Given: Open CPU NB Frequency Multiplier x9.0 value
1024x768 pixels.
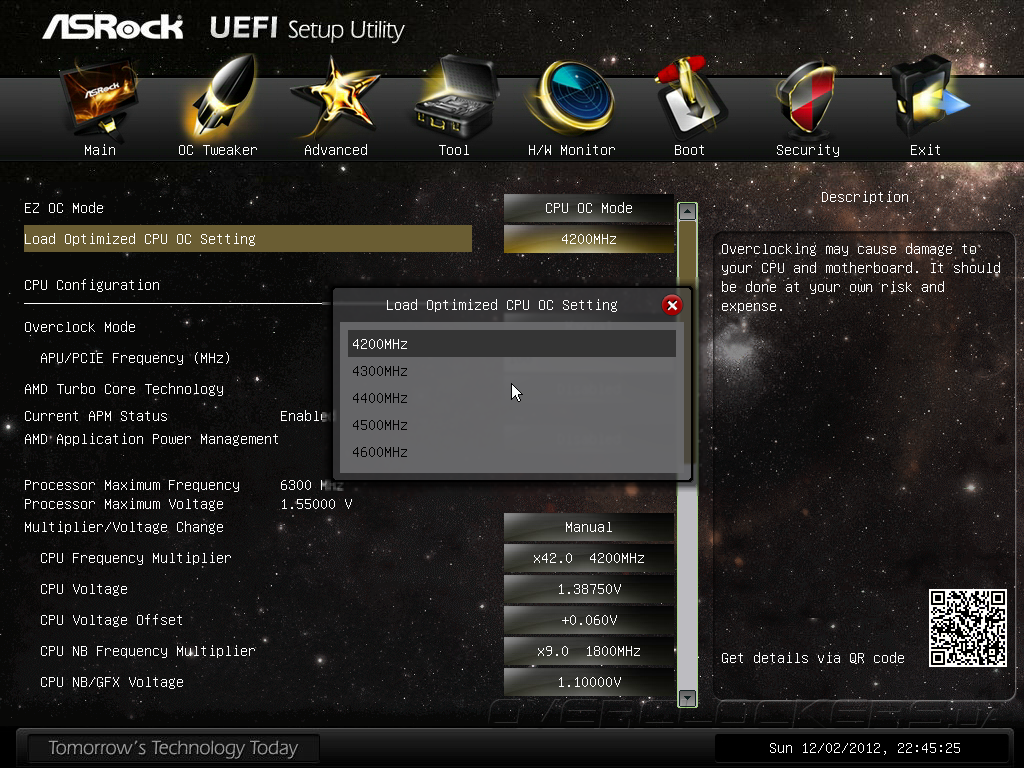Looking at the screenshot, I should click(588, 651).
